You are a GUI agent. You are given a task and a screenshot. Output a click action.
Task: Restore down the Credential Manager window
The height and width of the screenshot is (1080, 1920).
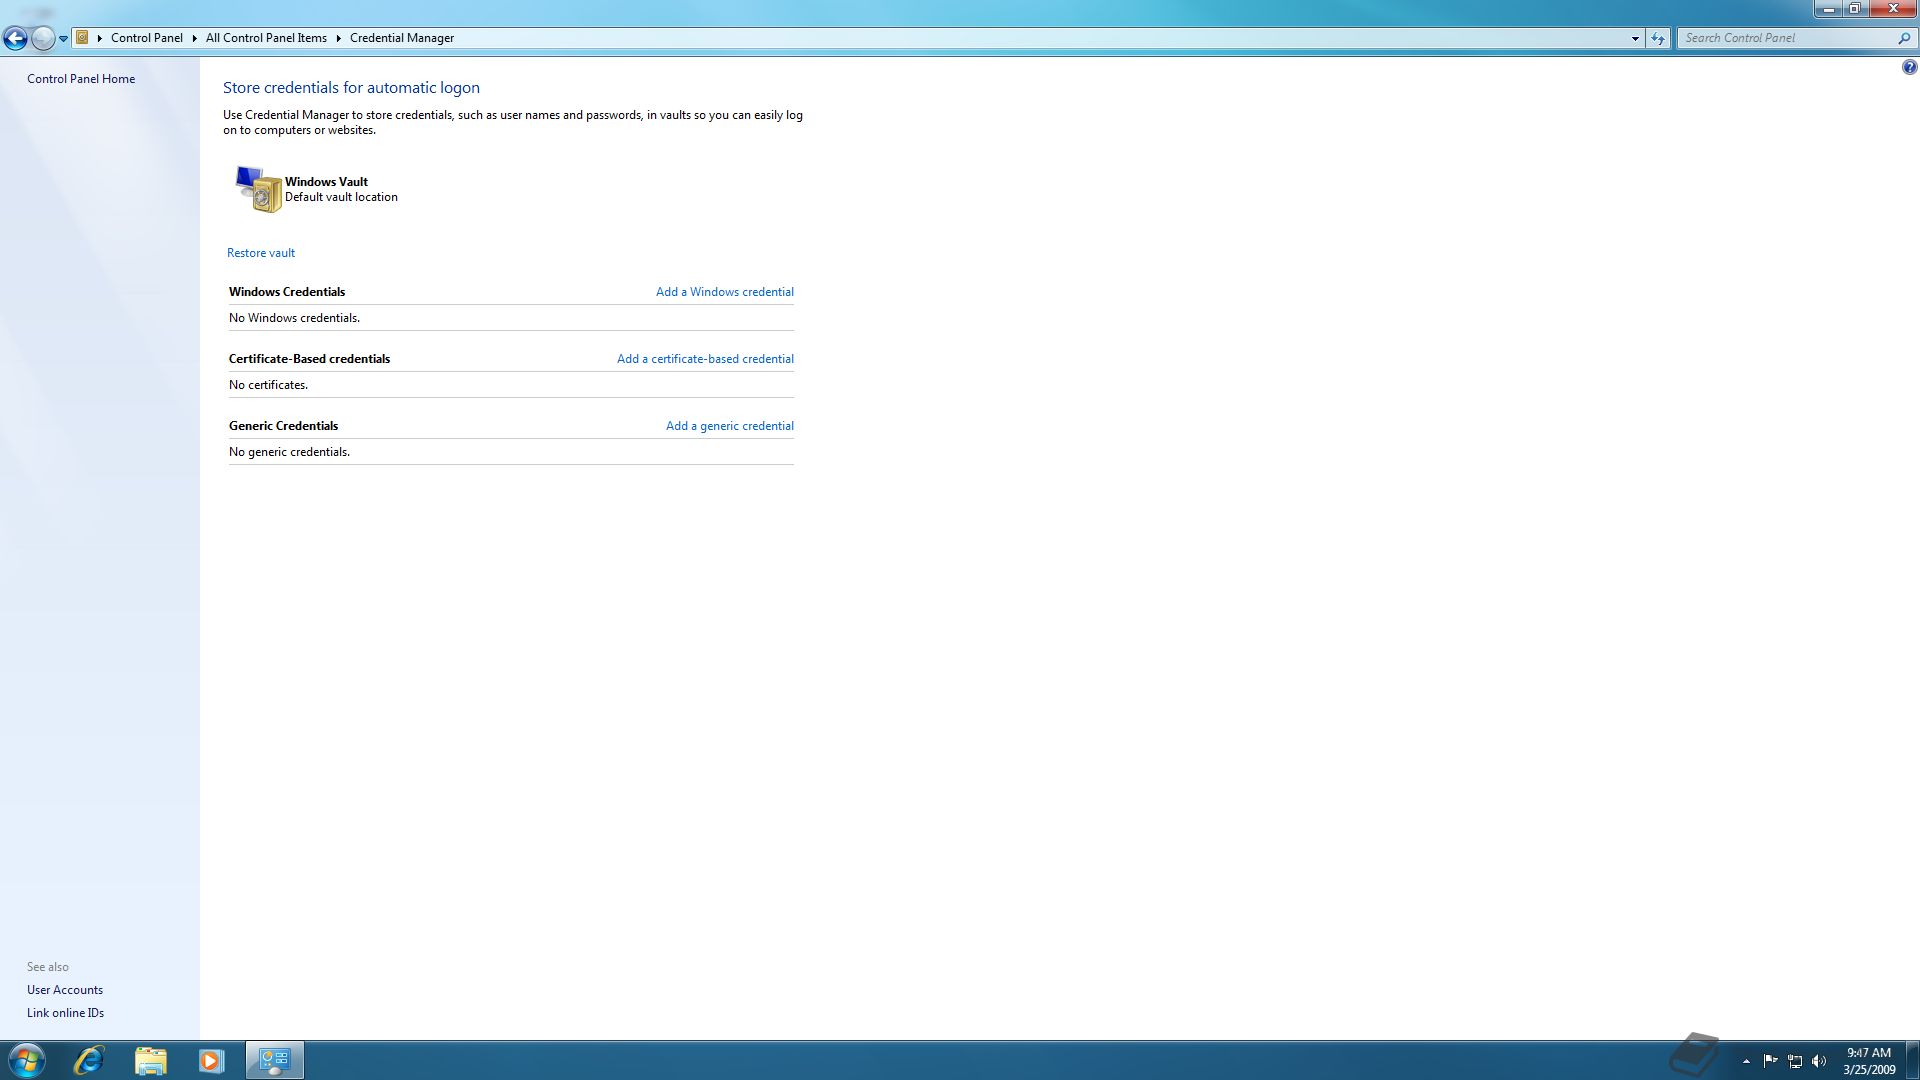pos(1855,9)
